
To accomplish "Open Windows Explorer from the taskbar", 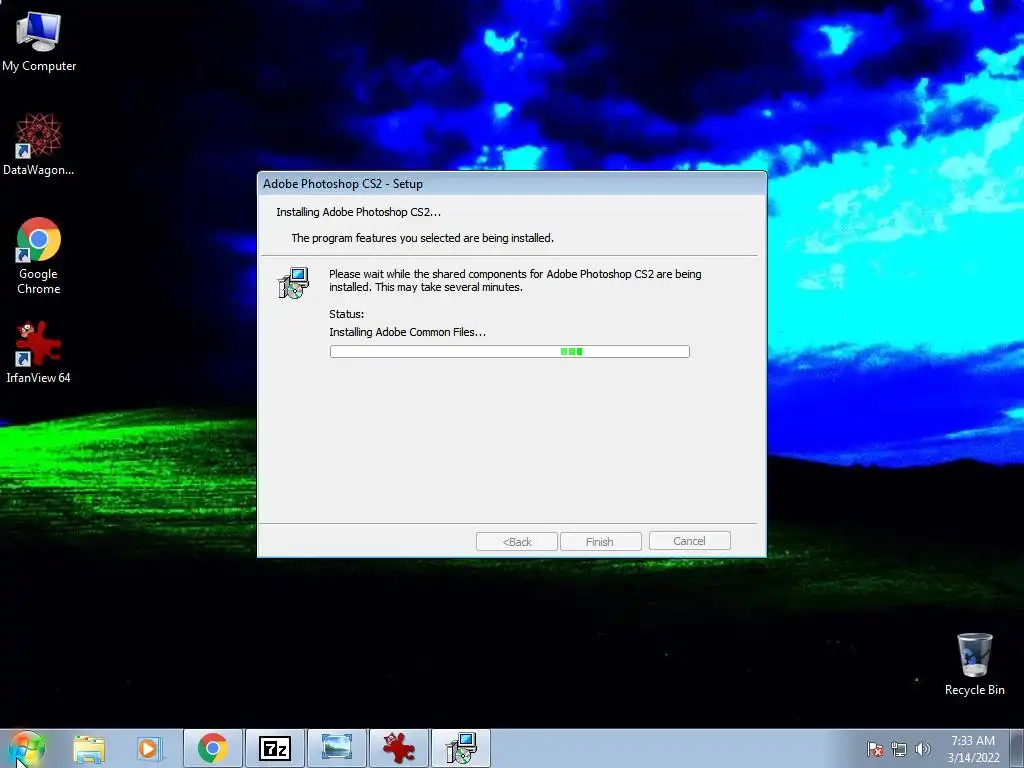I will pyautogui.click(x=89, y=748).
